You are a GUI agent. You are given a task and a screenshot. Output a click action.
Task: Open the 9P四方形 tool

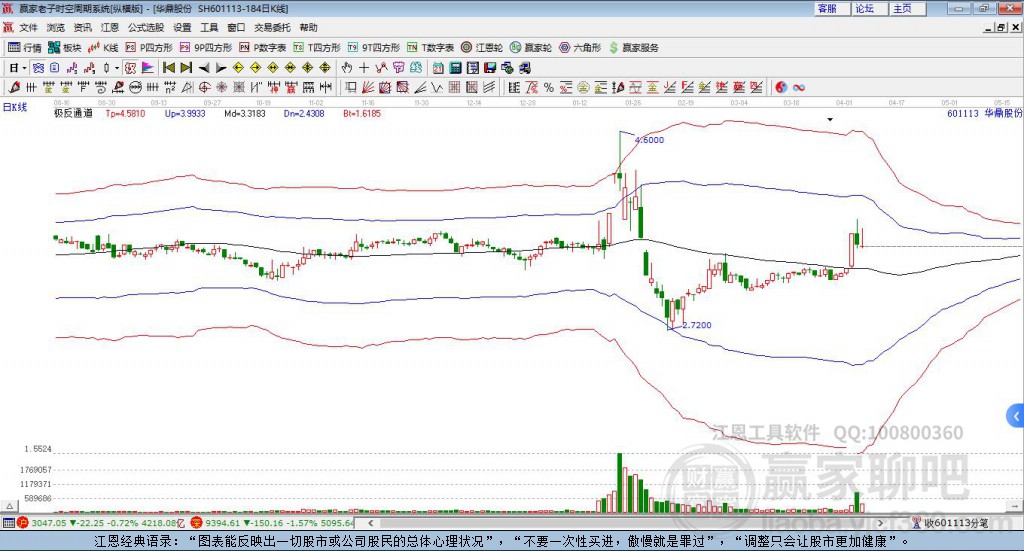[x=206, y=48]
